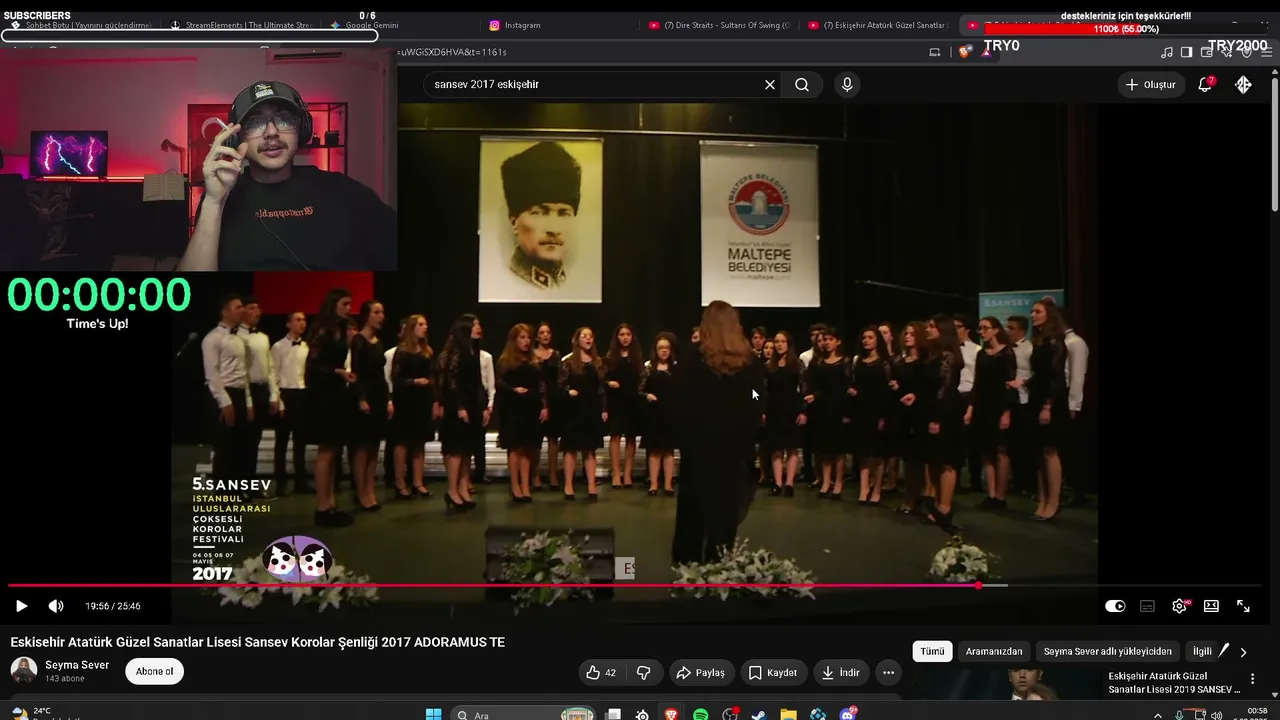1280x720 pixels.
Task: Open suggested Eskişehir 2019 SANSEV video title
Action: coord(1174,683)
